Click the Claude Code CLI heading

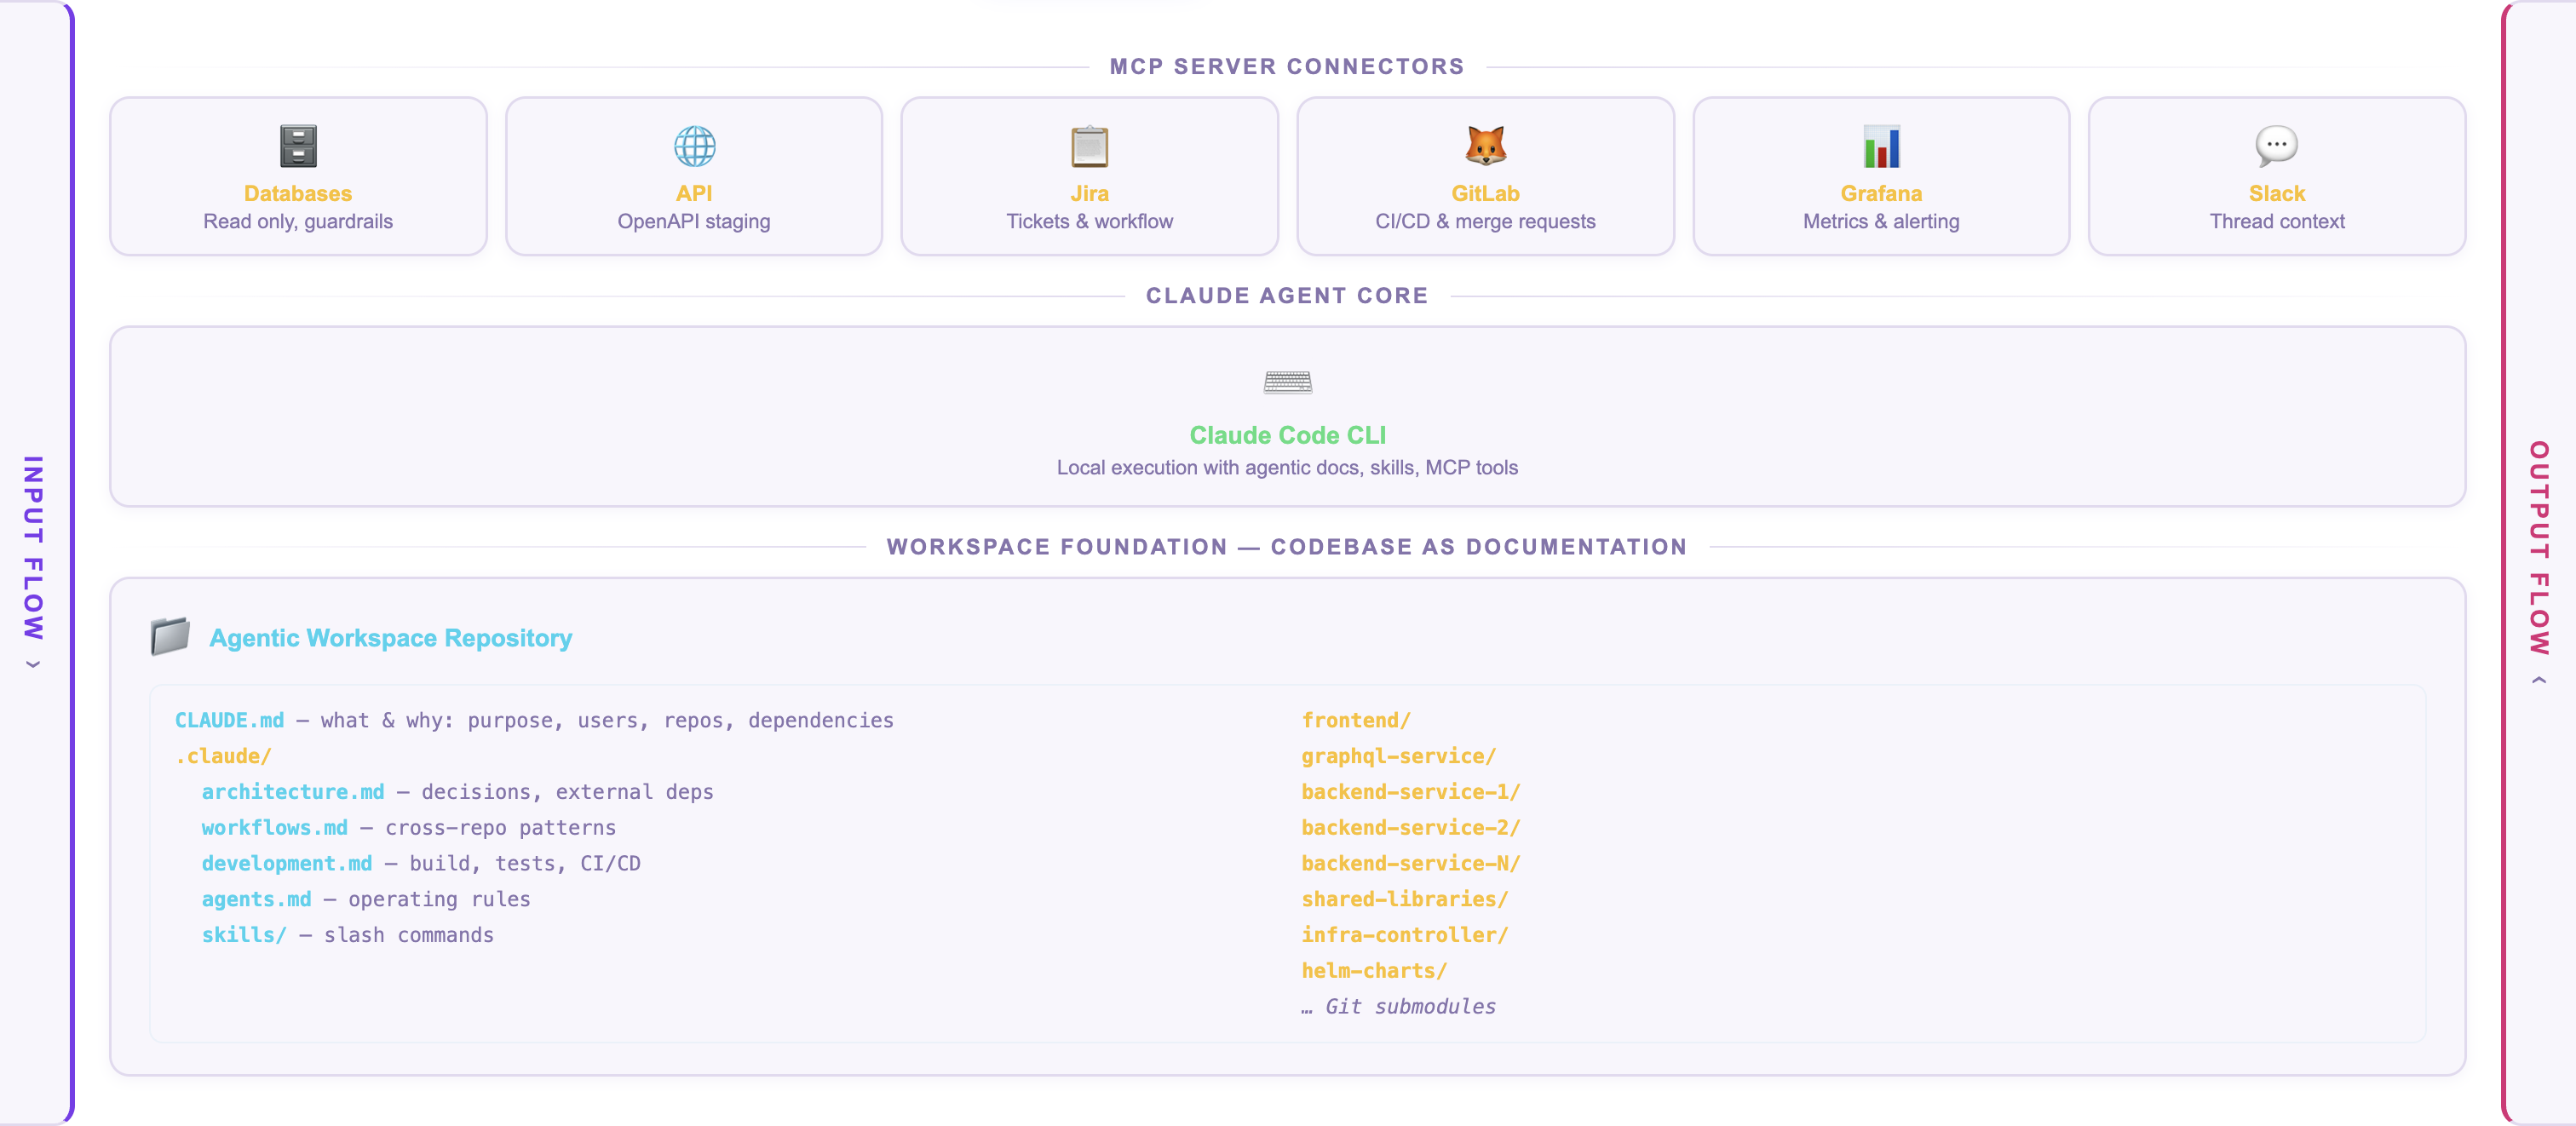(1287, 435)
